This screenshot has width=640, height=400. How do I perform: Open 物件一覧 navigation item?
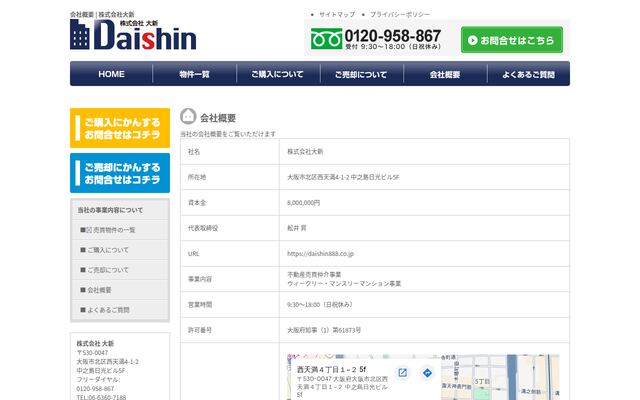(195, 74)
